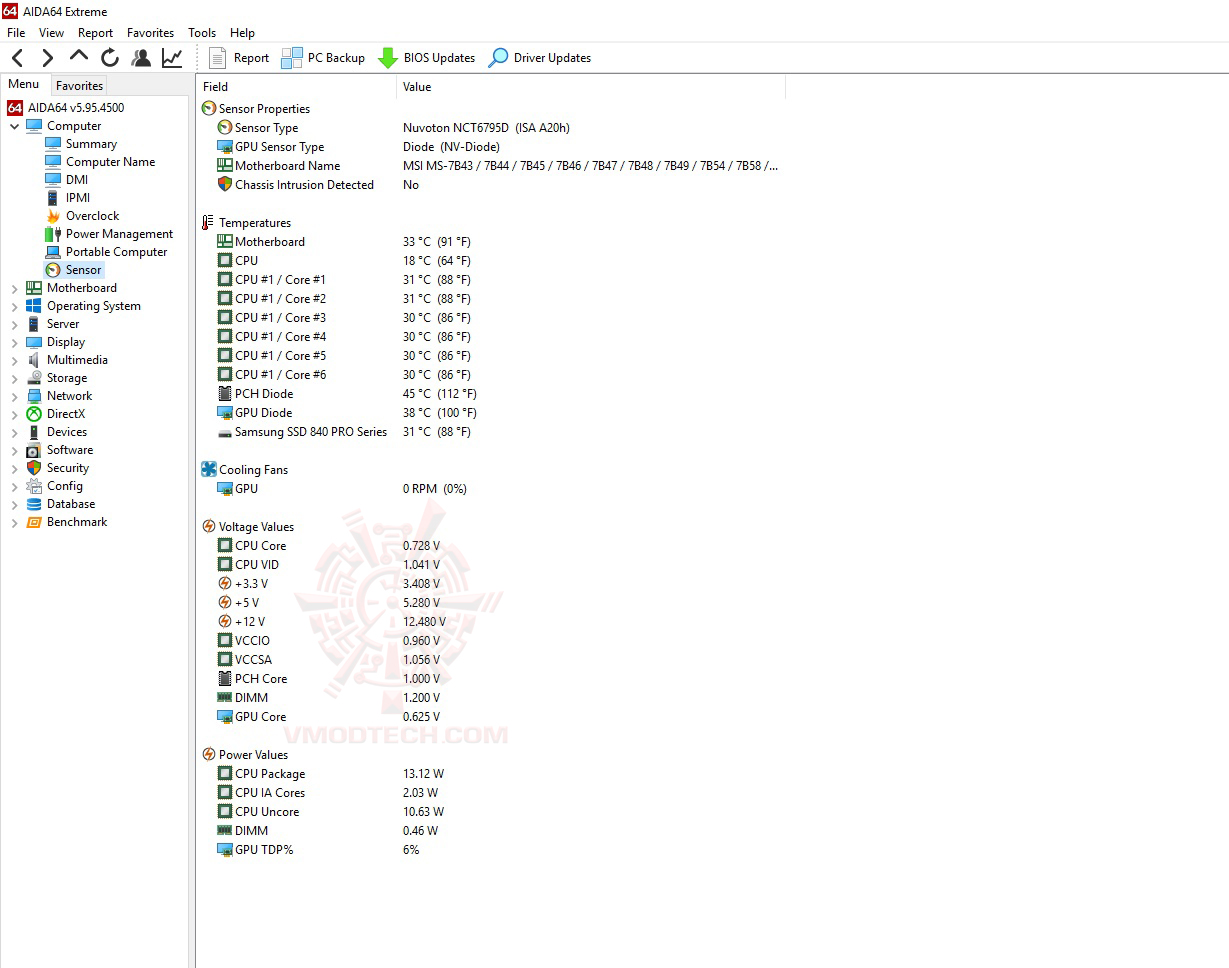Image resolution: width=1229 pixels, height=968 pixels.
Task: Open the graph chart toolbar icon
Action: click(x=172, y=58)
